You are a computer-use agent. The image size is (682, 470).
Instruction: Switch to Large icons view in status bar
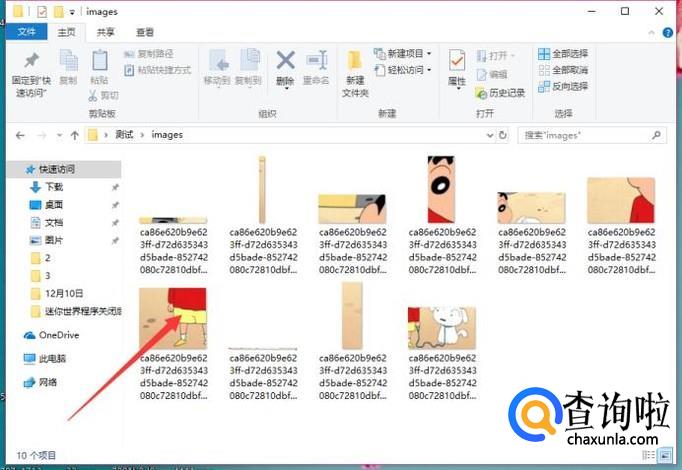pos(665,455)
